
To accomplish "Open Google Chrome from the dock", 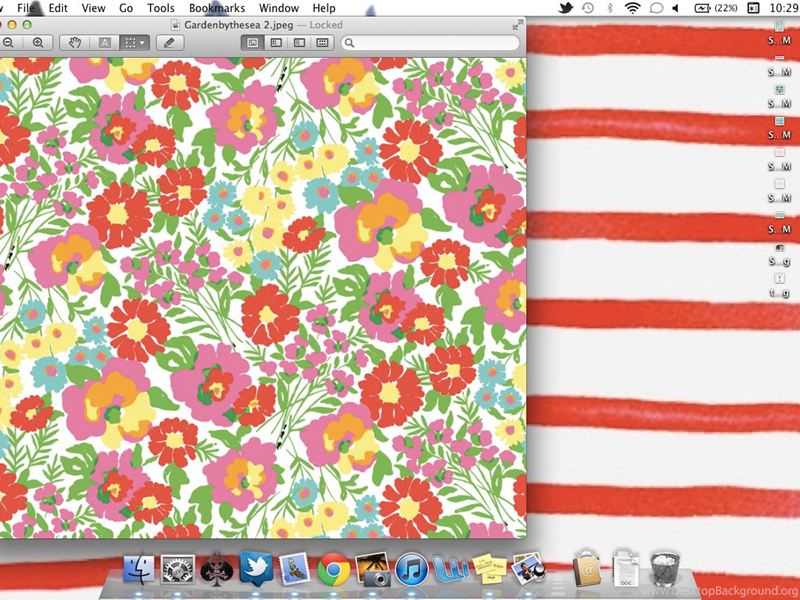I will tap(333, 570).
